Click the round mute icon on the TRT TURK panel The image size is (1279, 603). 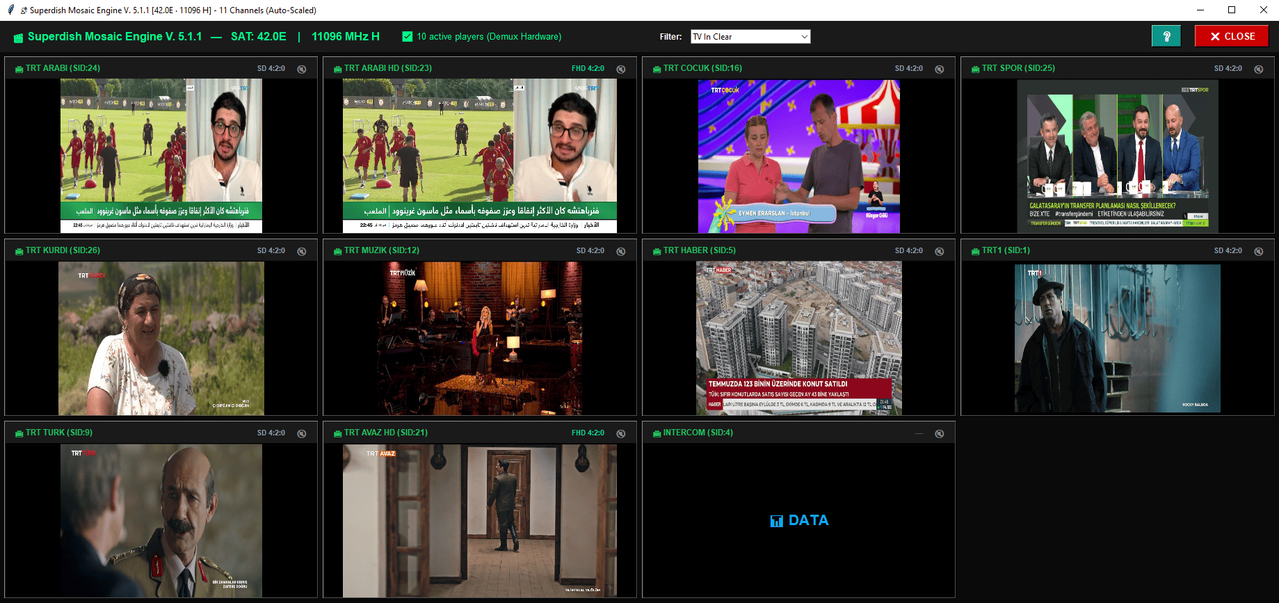[x=302, y=433]
